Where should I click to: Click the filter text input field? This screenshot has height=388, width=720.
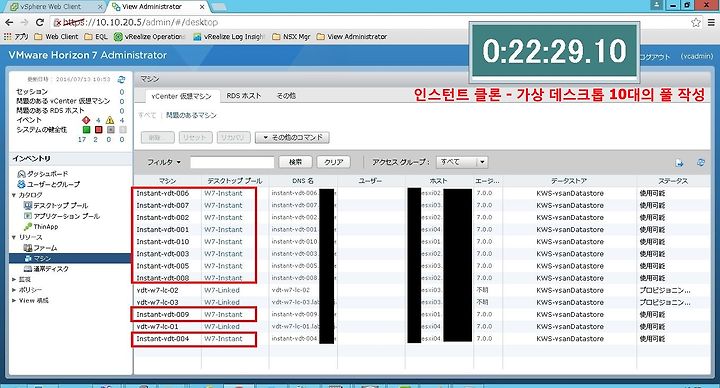point(232,162)
